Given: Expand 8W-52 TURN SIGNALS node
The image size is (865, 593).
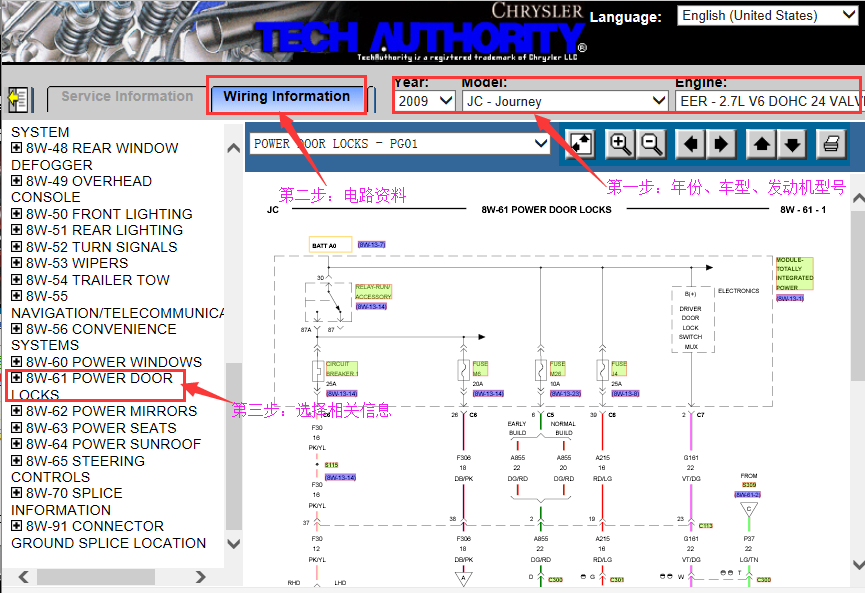Looking at the screenshot, I should pyautogui.click(x=17, y=247).
